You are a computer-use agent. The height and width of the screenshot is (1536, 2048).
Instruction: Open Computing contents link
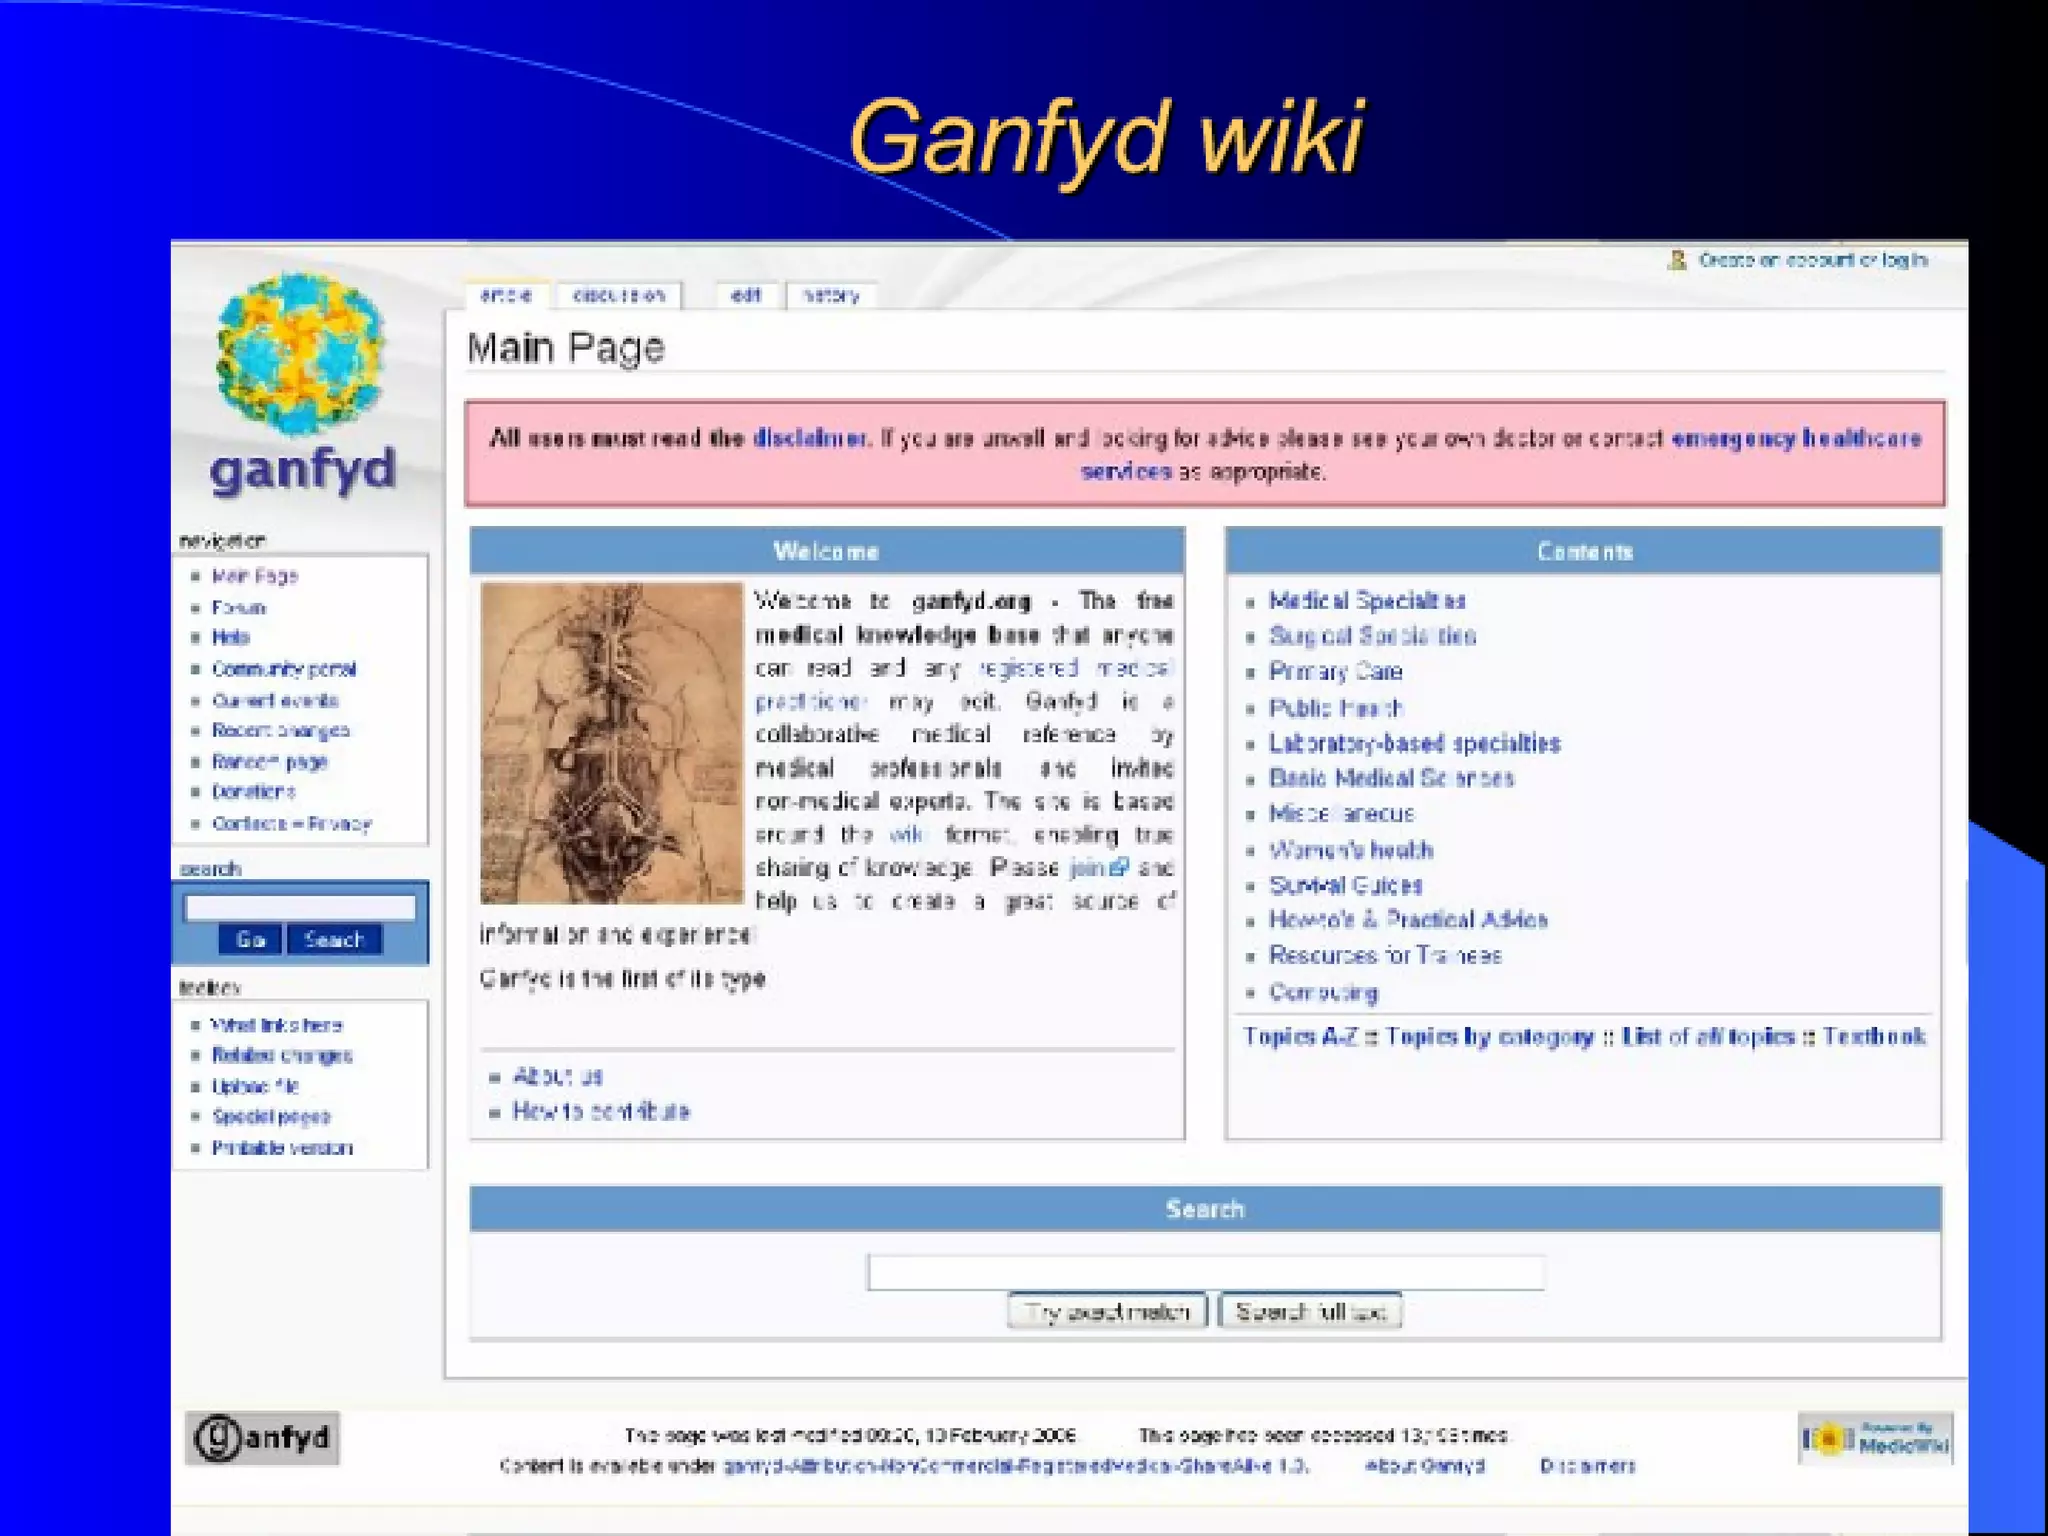(1324, 992)
